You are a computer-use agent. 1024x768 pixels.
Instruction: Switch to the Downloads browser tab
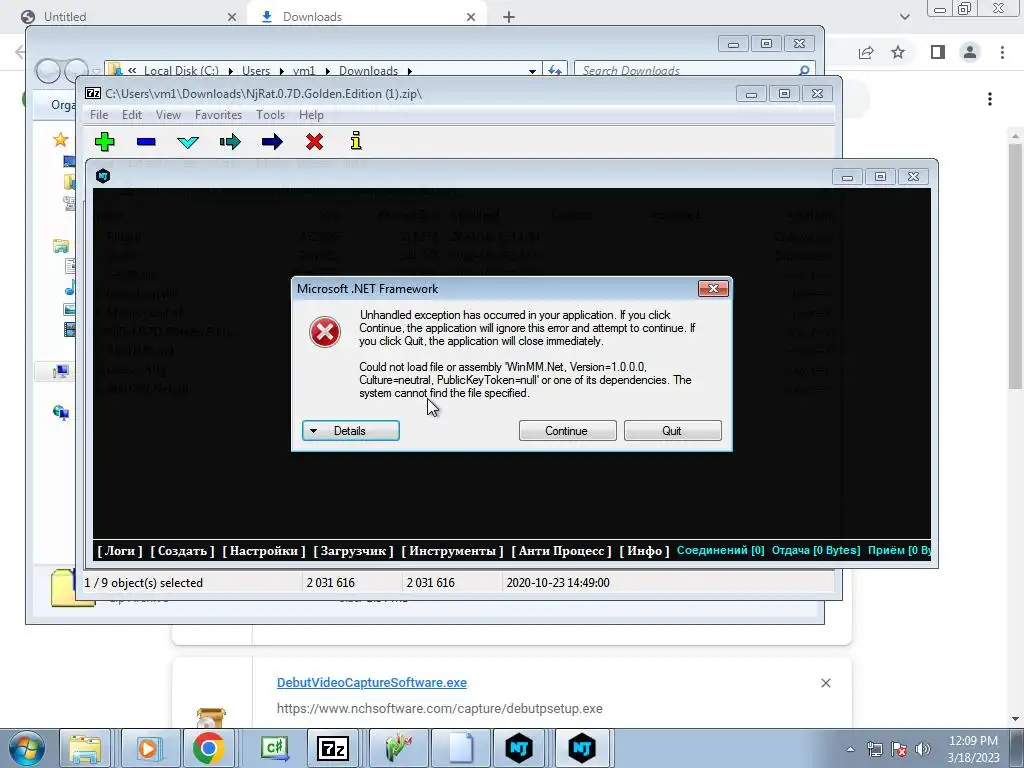point(366,16)
